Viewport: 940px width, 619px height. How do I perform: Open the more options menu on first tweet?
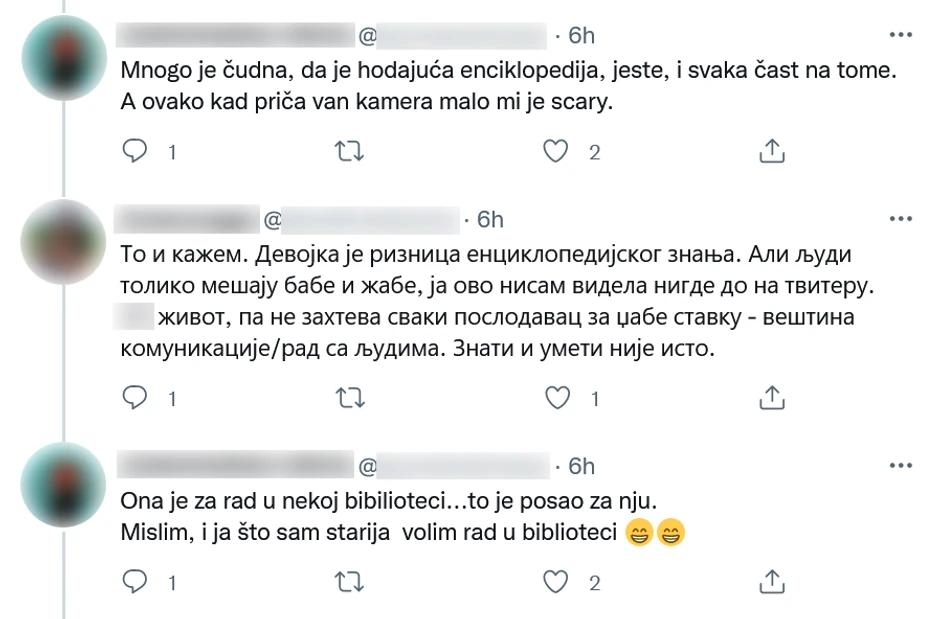(x=901, y=36)
